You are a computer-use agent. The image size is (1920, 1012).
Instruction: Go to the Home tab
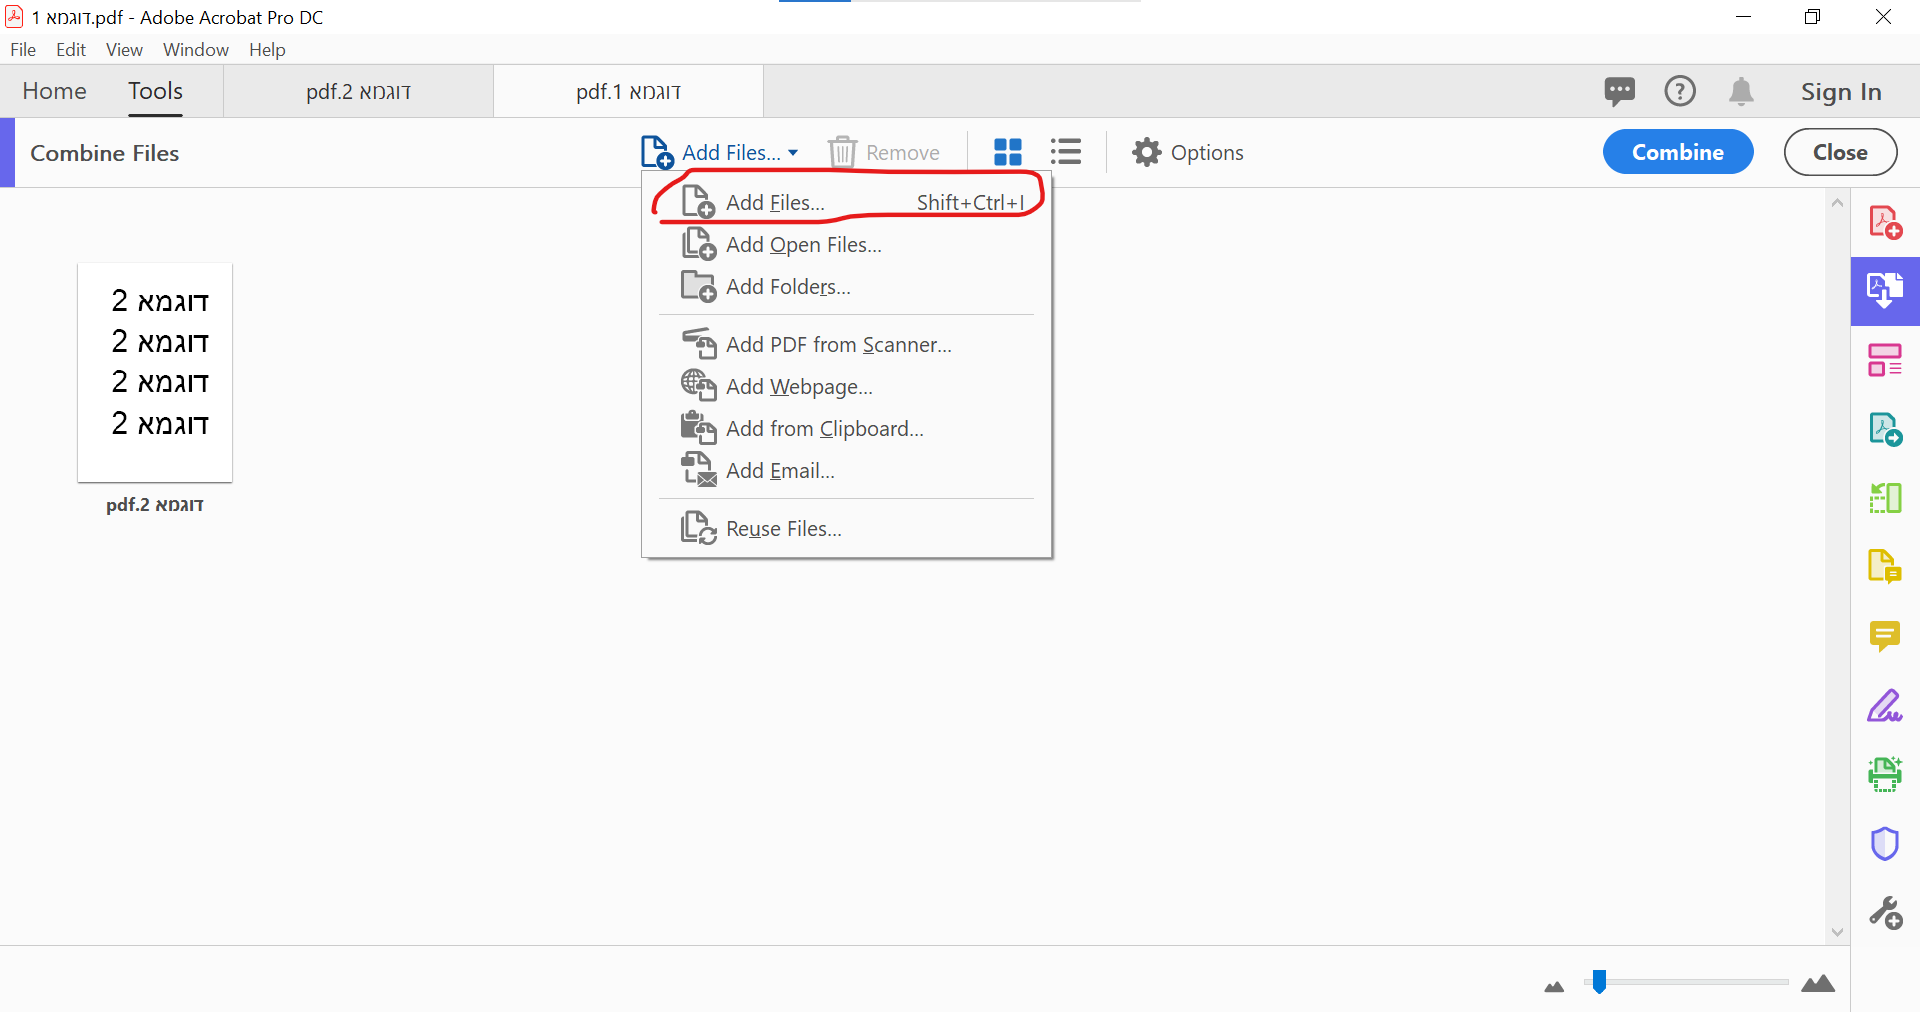[x=55, y=91]
